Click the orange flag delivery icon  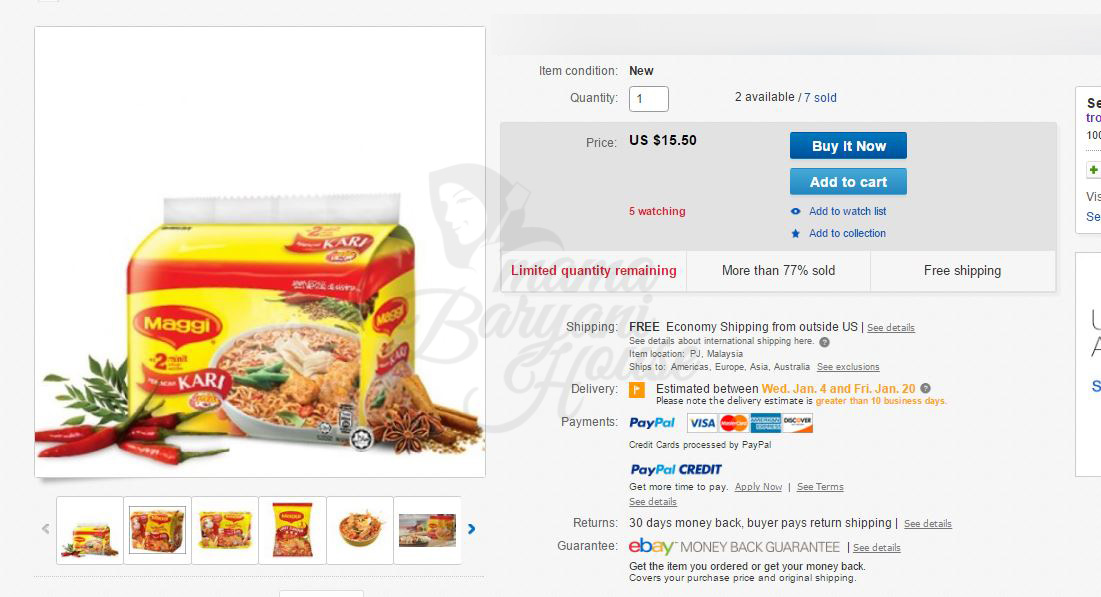coord(637,390)
